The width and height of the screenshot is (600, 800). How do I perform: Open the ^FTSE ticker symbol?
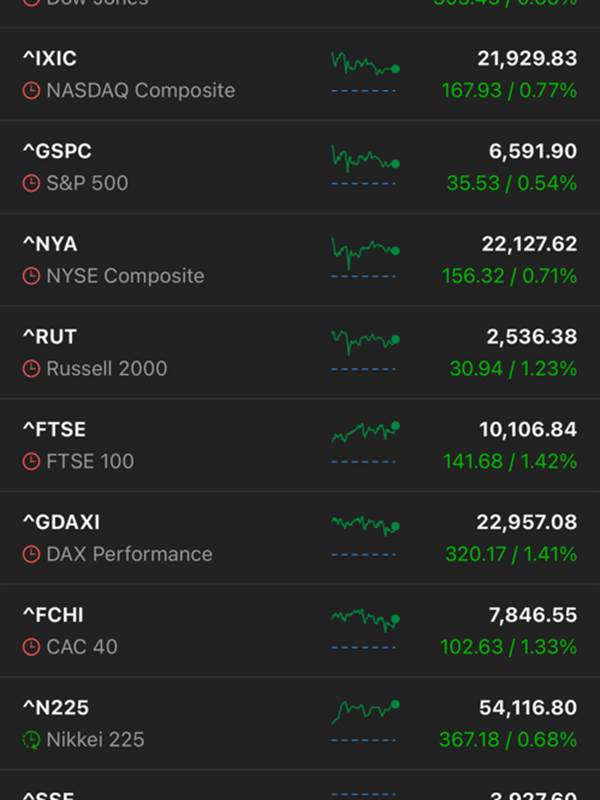coord(54,429)
